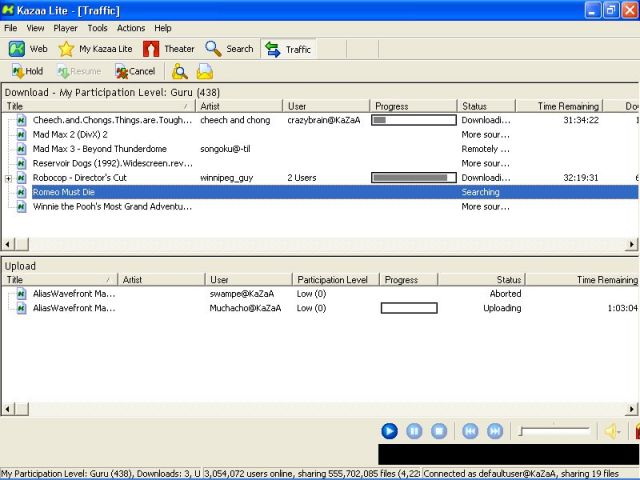
Task: Select Cheech.and.Chongs.Things.are.Tough download
Action: point(112,120)
